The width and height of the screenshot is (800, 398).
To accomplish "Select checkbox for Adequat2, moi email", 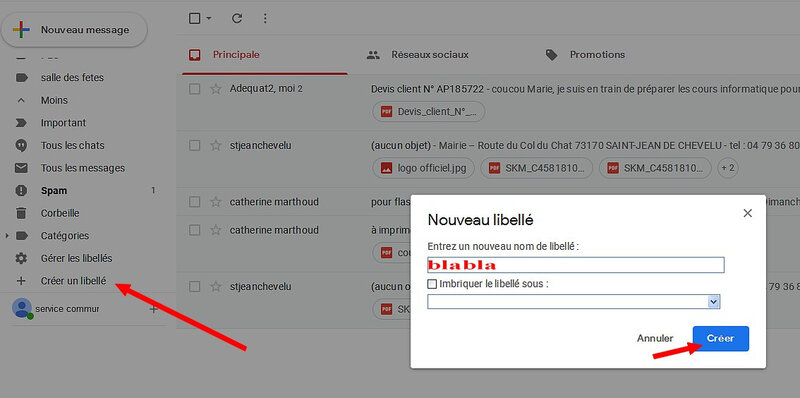I will click(194, 89).
